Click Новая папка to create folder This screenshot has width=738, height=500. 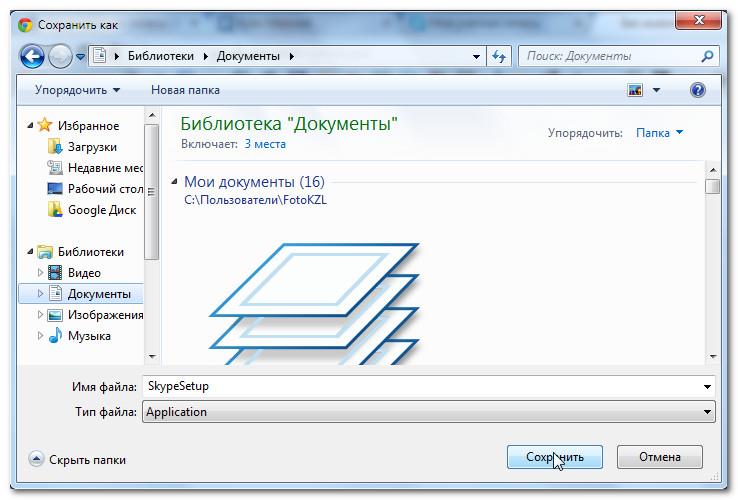[x=185, y=90]
